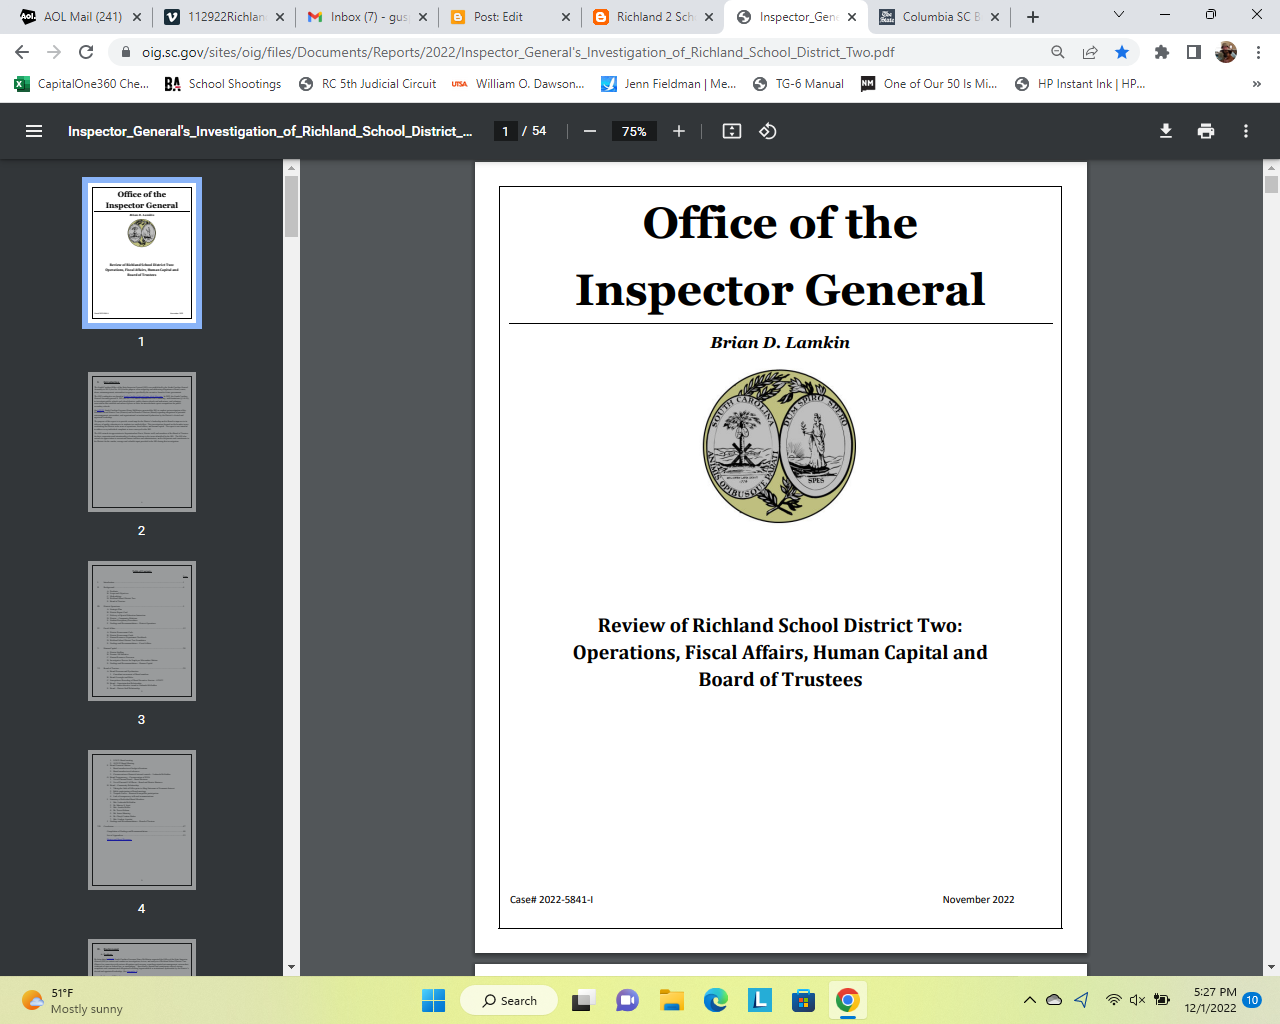Click the page number field

pos(505,131)
